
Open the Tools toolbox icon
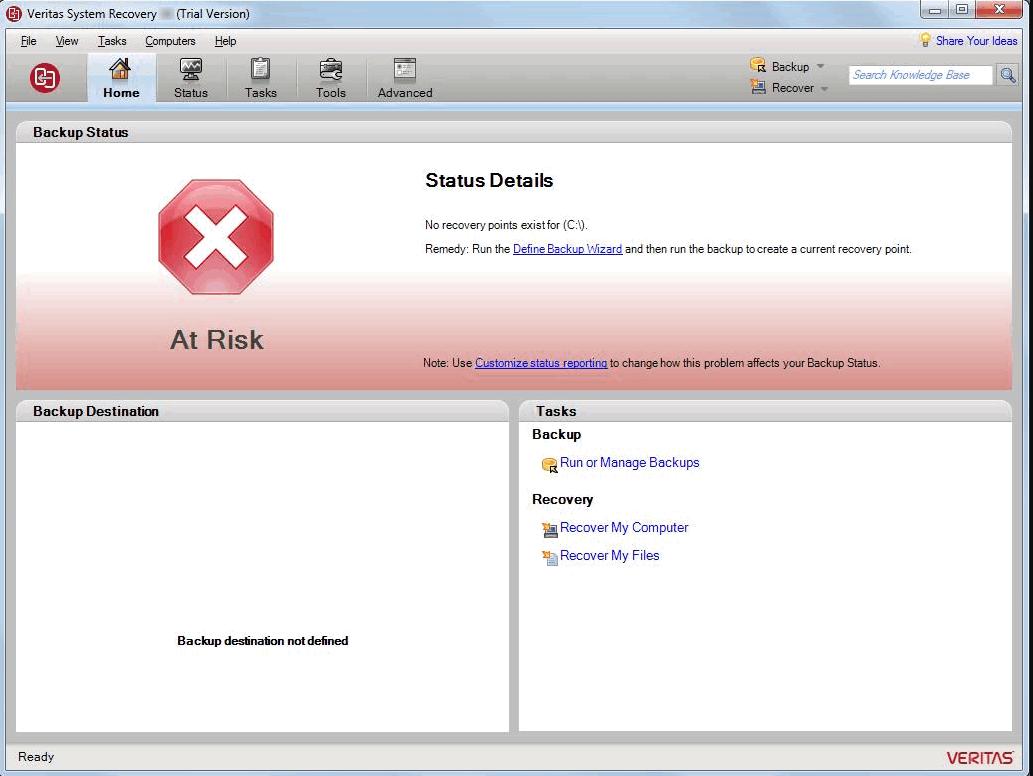[x=330, y=69]
